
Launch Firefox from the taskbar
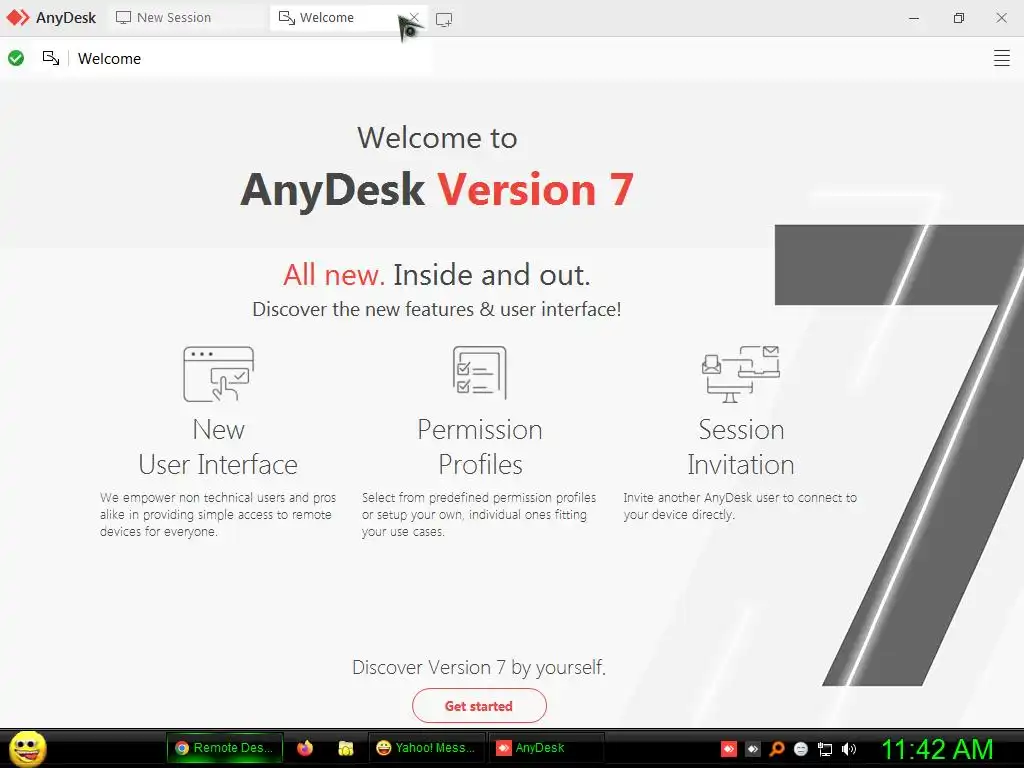coord(305,748)
